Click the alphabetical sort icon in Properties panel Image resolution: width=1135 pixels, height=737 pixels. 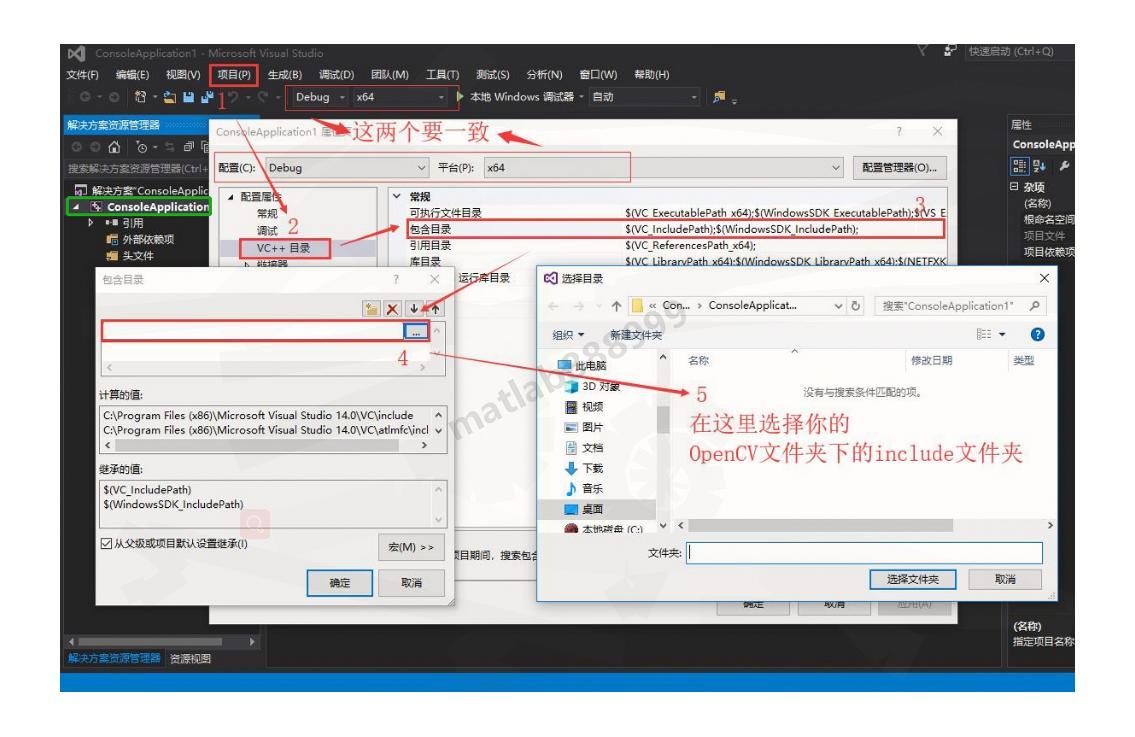coord(1039,166)
